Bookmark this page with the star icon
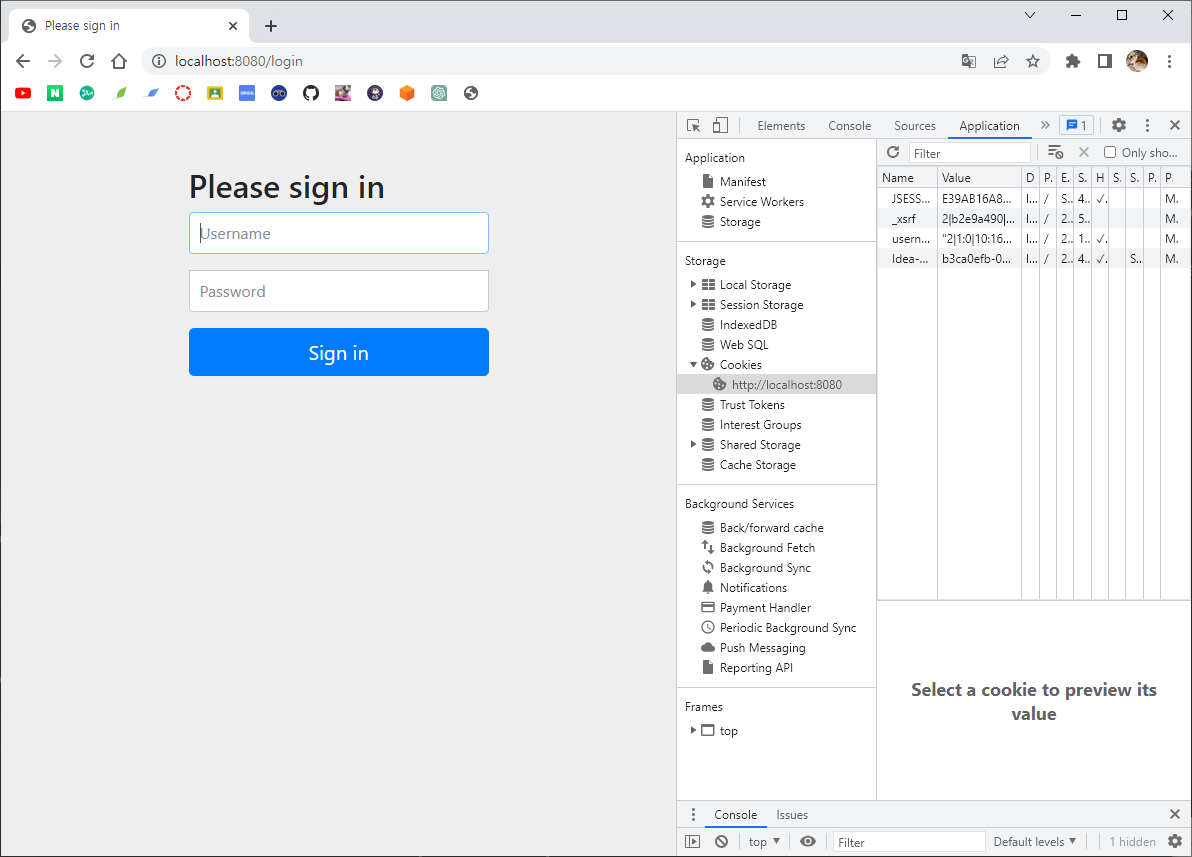1192x857 pixels. tap(1032, 62)
